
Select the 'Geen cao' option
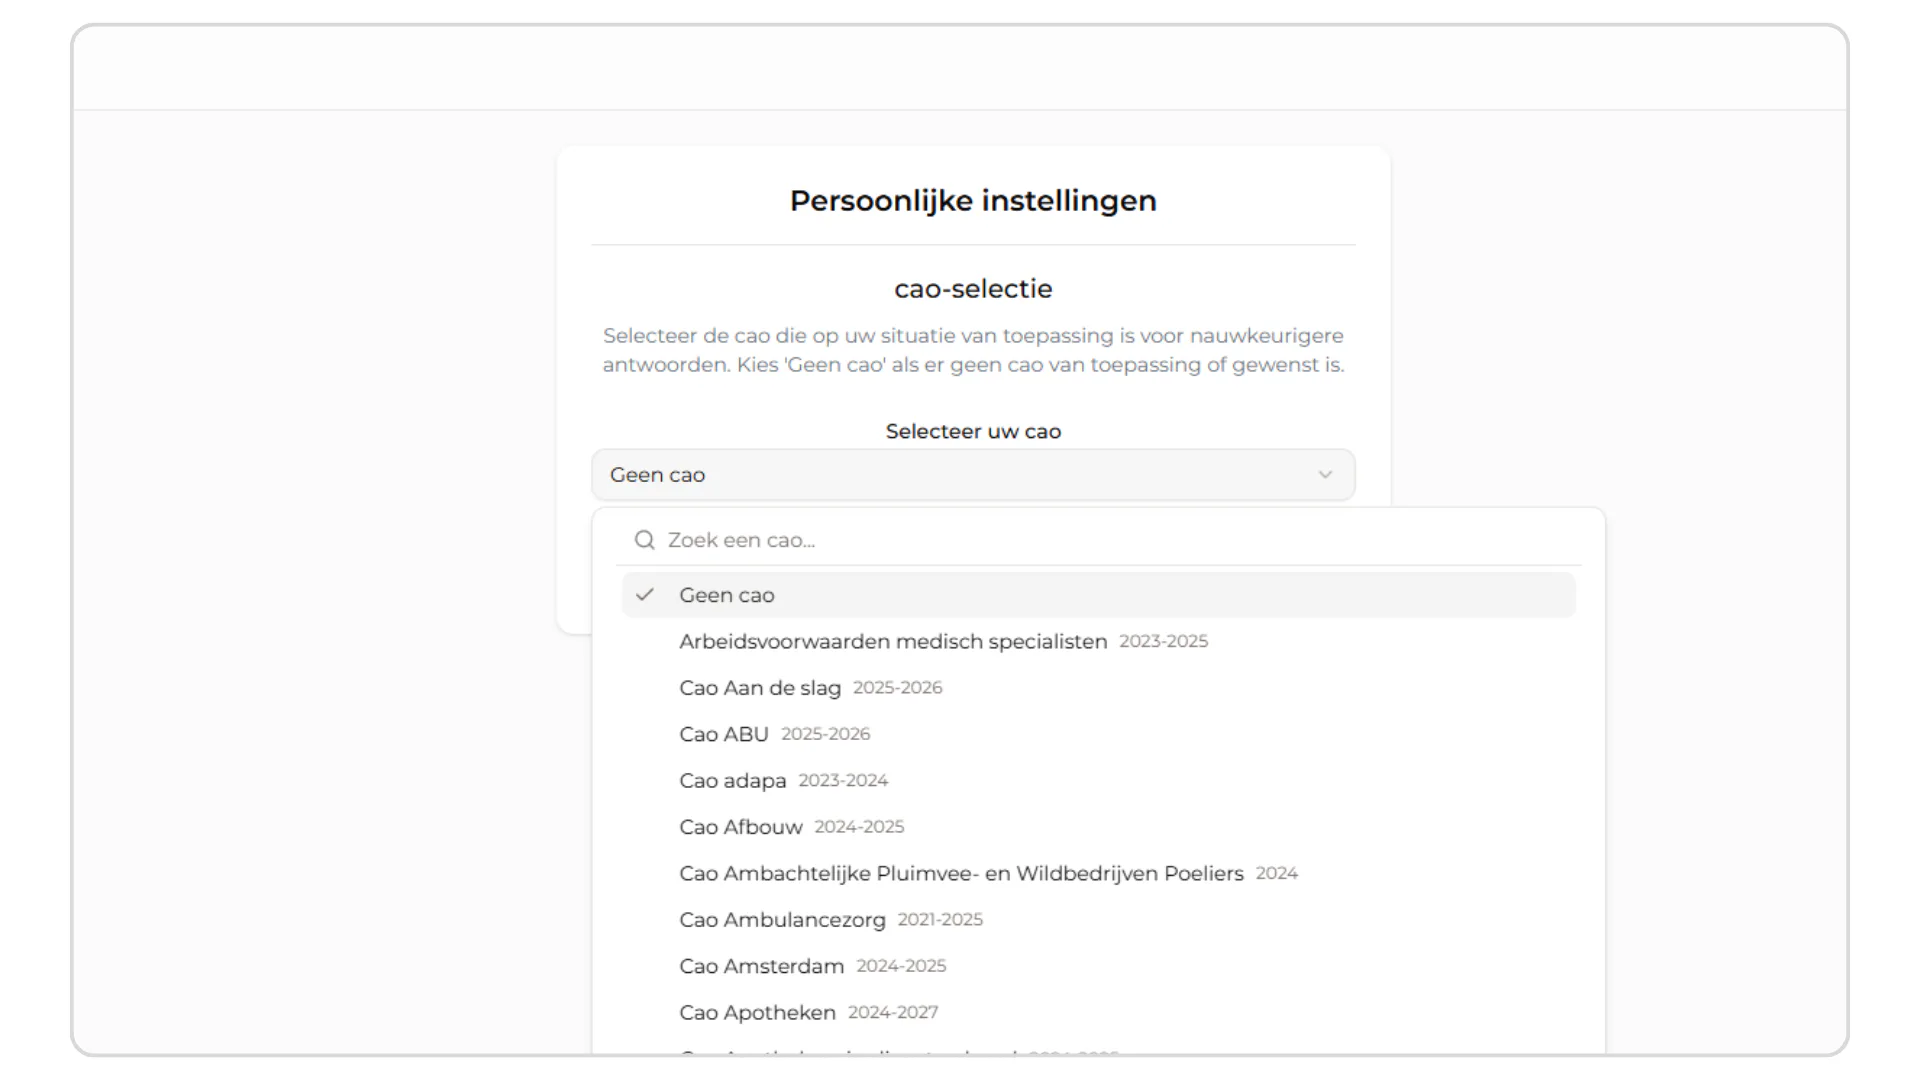tap(727, 595)
